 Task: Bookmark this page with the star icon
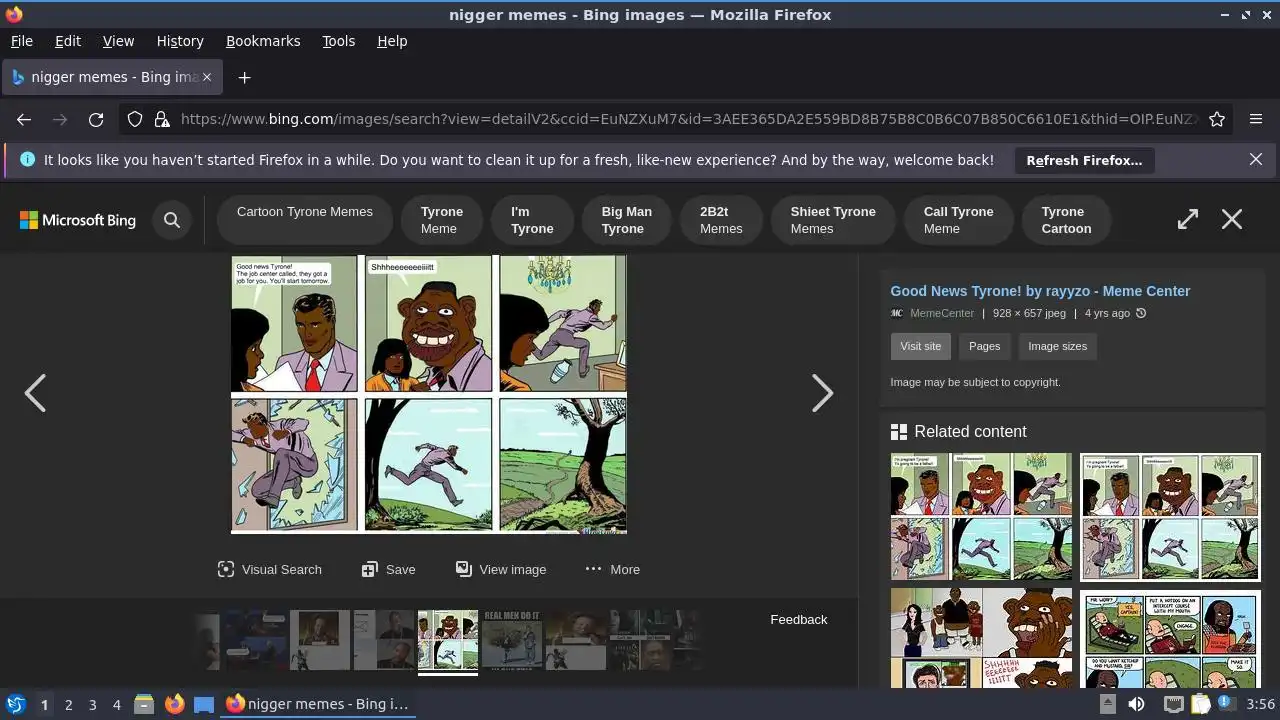click(1217, 119)
